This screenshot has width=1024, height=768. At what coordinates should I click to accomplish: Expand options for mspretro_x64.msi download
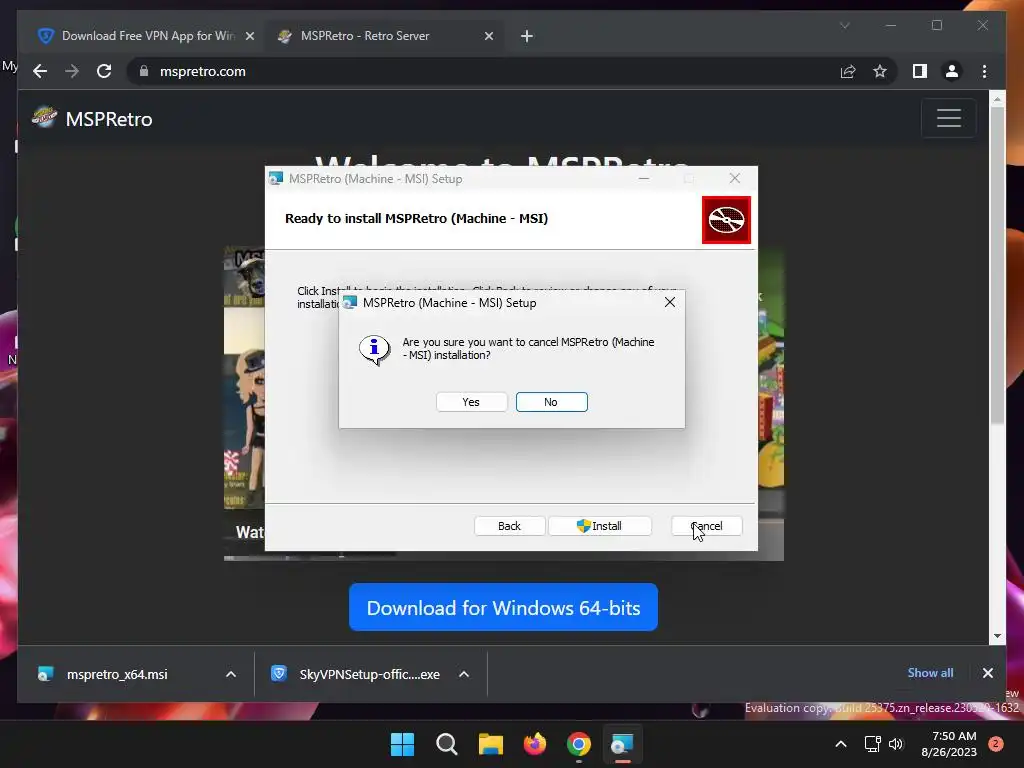(231, 674)
